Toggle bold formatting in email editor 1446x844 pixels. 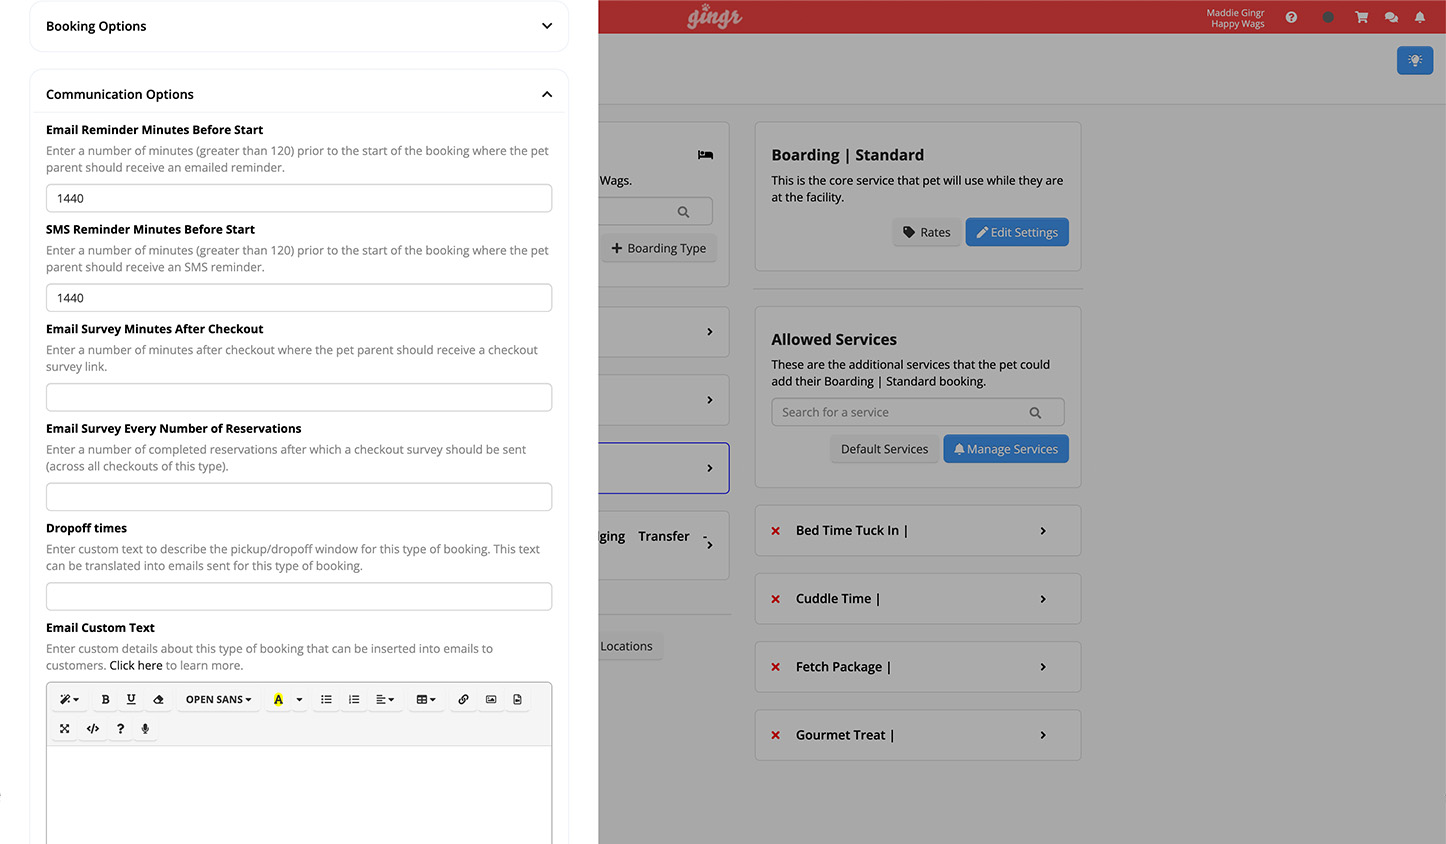point(105,700)
